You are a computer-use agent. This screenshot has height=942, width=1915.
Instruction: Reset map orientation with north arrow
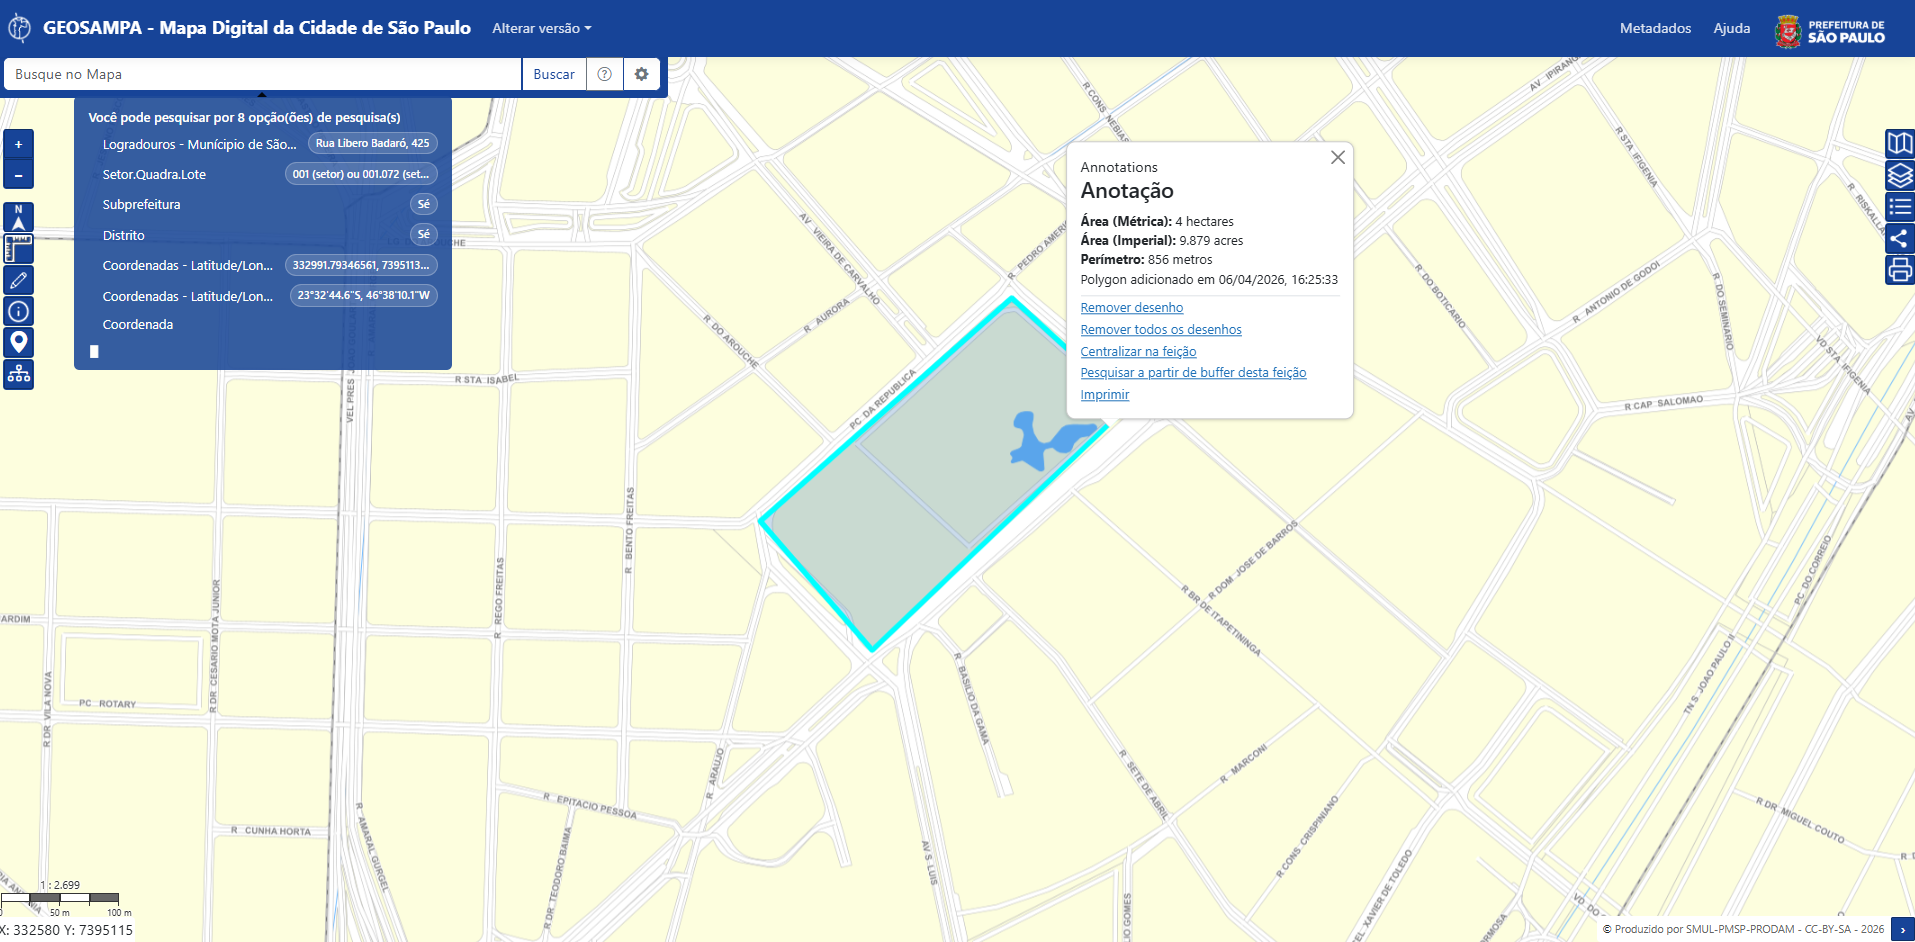pyautogui.click(x=18, y=217)
